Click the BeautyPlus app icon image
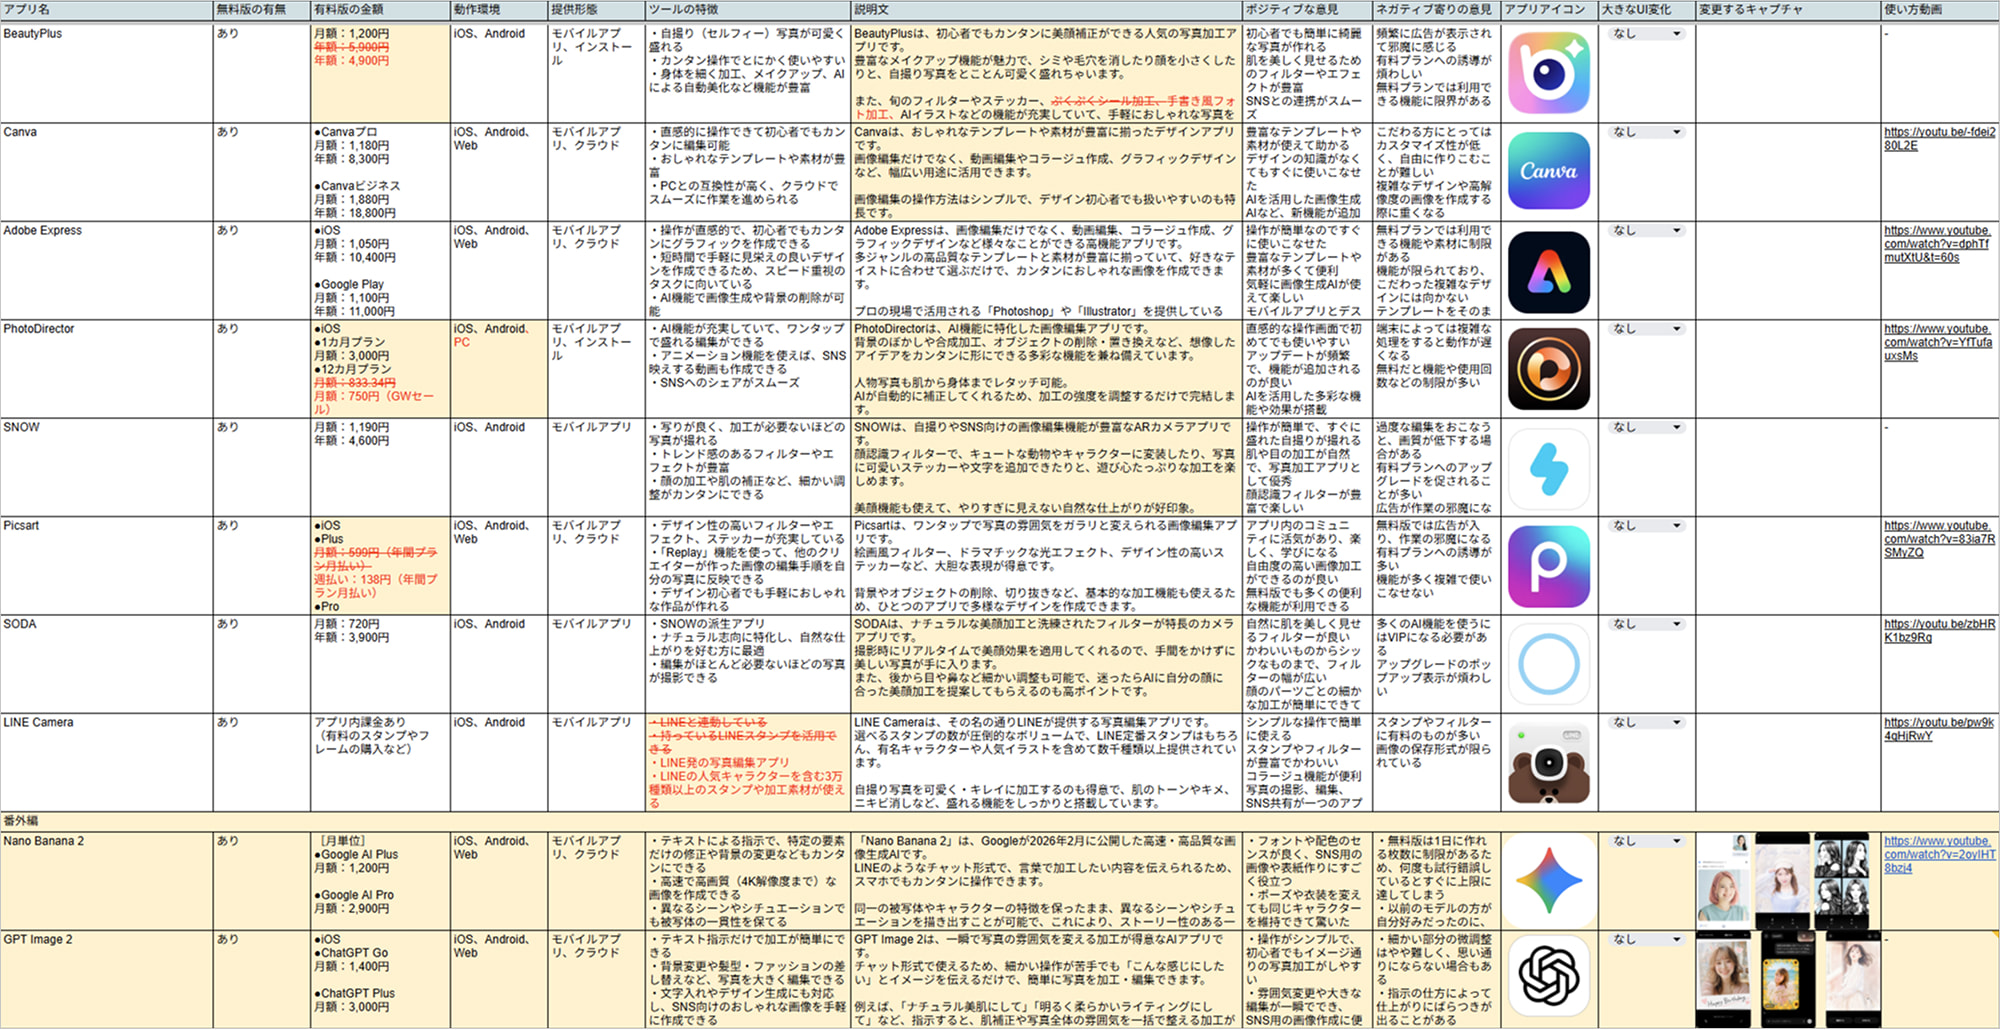 [1549, 73]
